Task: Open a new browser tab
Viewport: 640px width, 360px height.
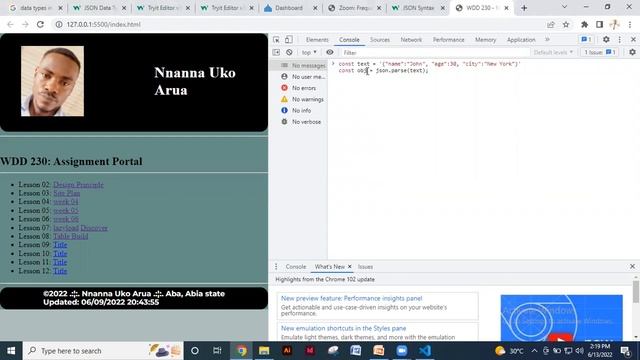Action: tap(524, 8)
